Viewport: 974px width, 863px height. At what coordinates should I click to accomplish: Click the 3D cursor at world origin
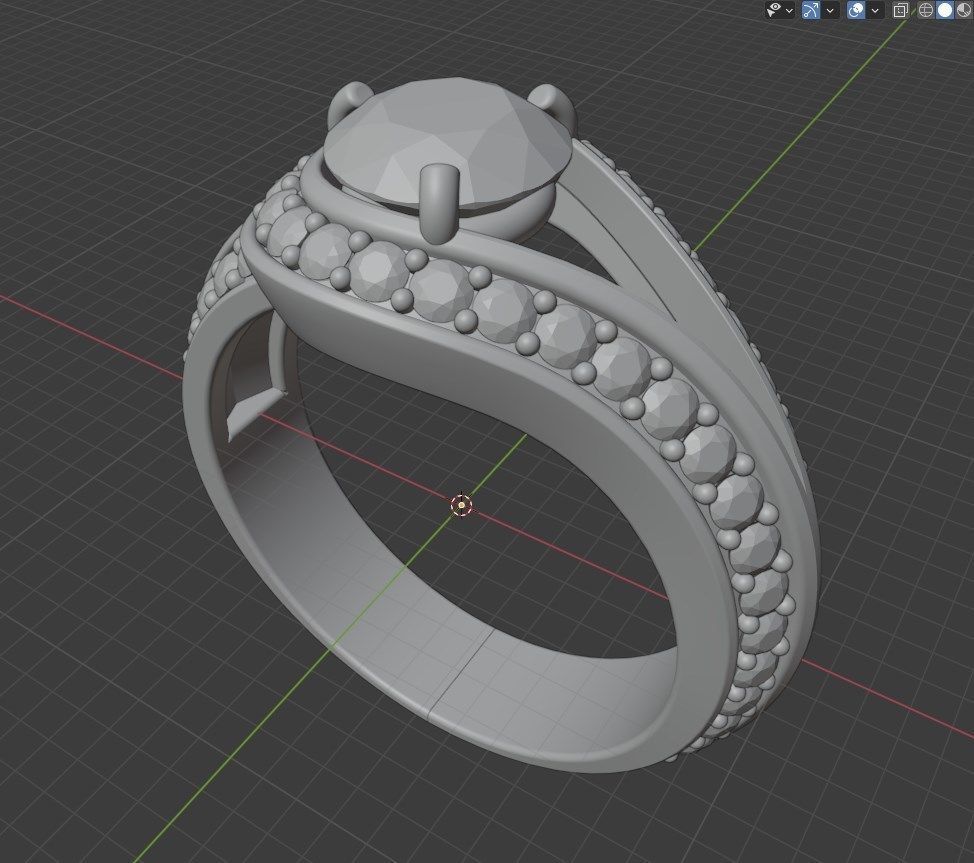462,506
